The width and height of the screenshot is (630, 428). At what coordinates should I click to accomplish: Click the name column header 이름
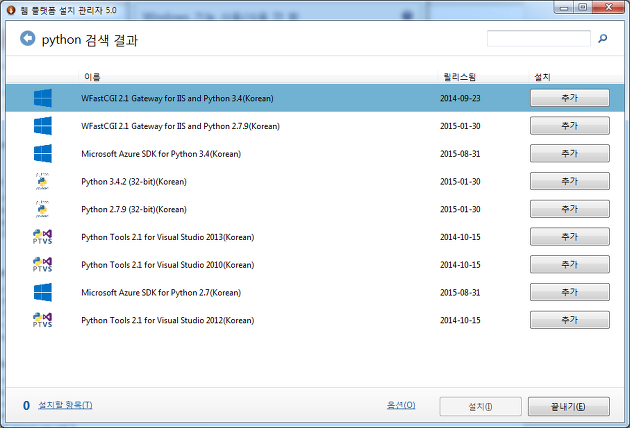tap(92, 77)
